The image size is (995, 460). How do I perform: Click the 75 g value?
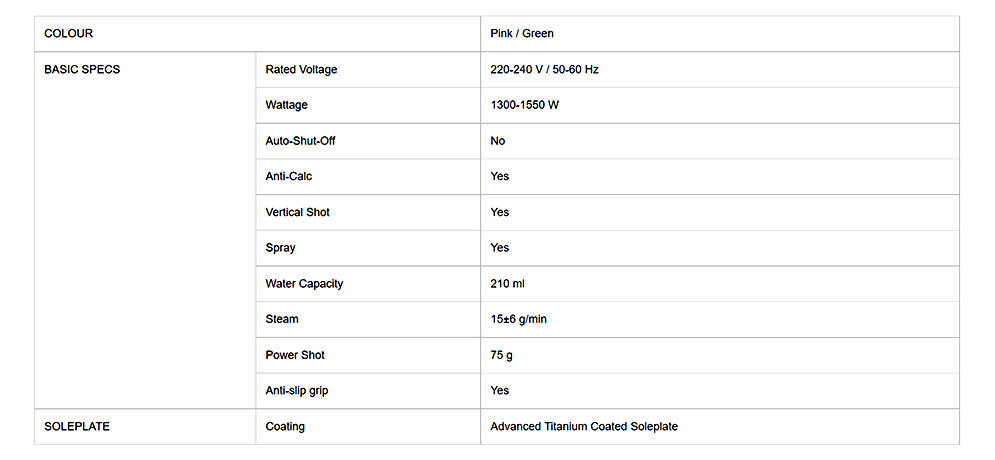click(502, 355)
